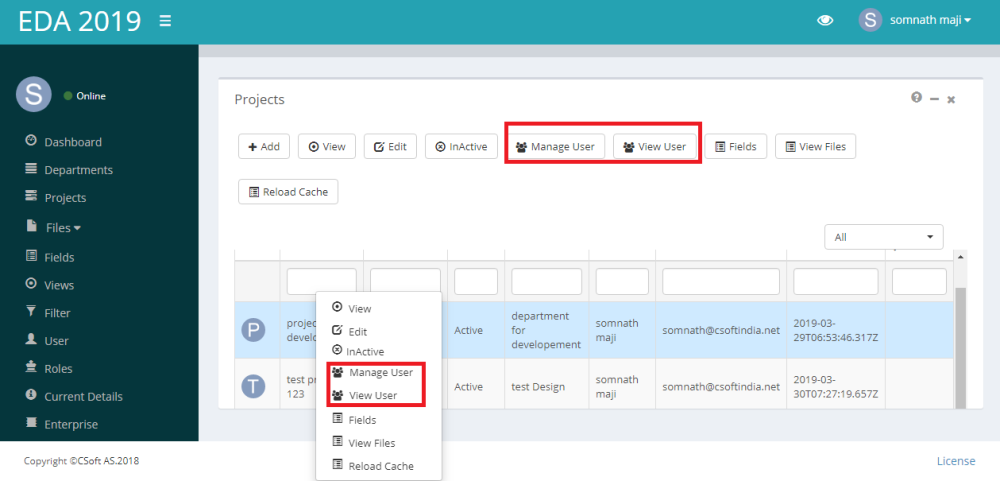
Task: Click the large S avatar in sidebar
Action: click(x=34, y=94)
